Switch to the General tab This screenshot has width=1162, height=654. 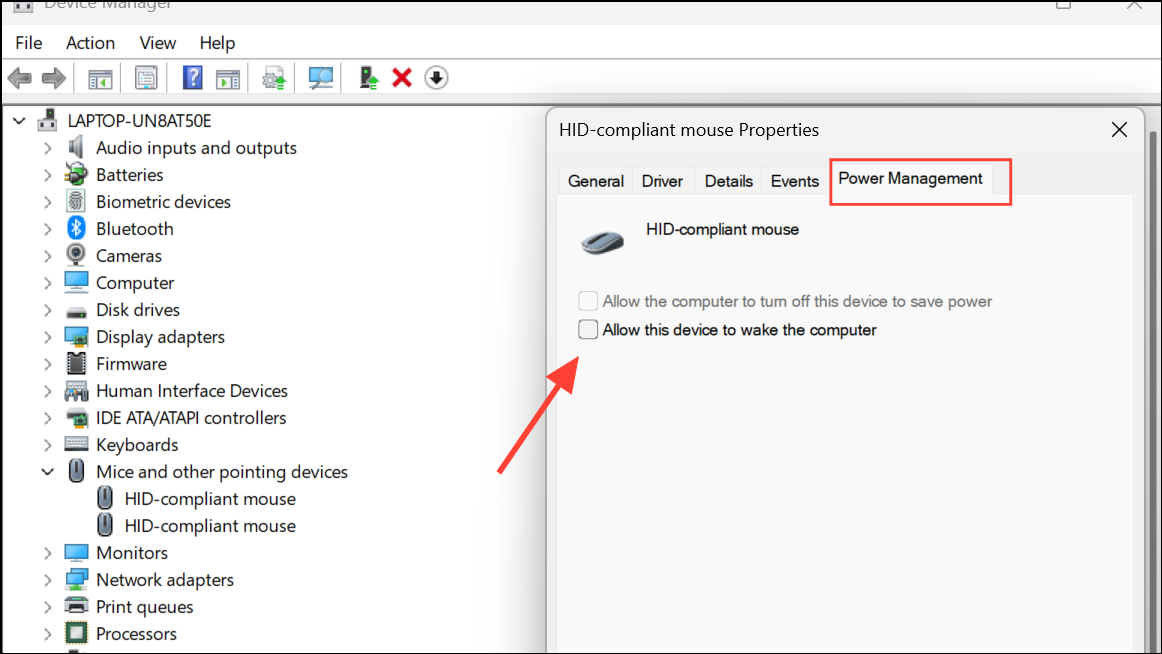596,181
